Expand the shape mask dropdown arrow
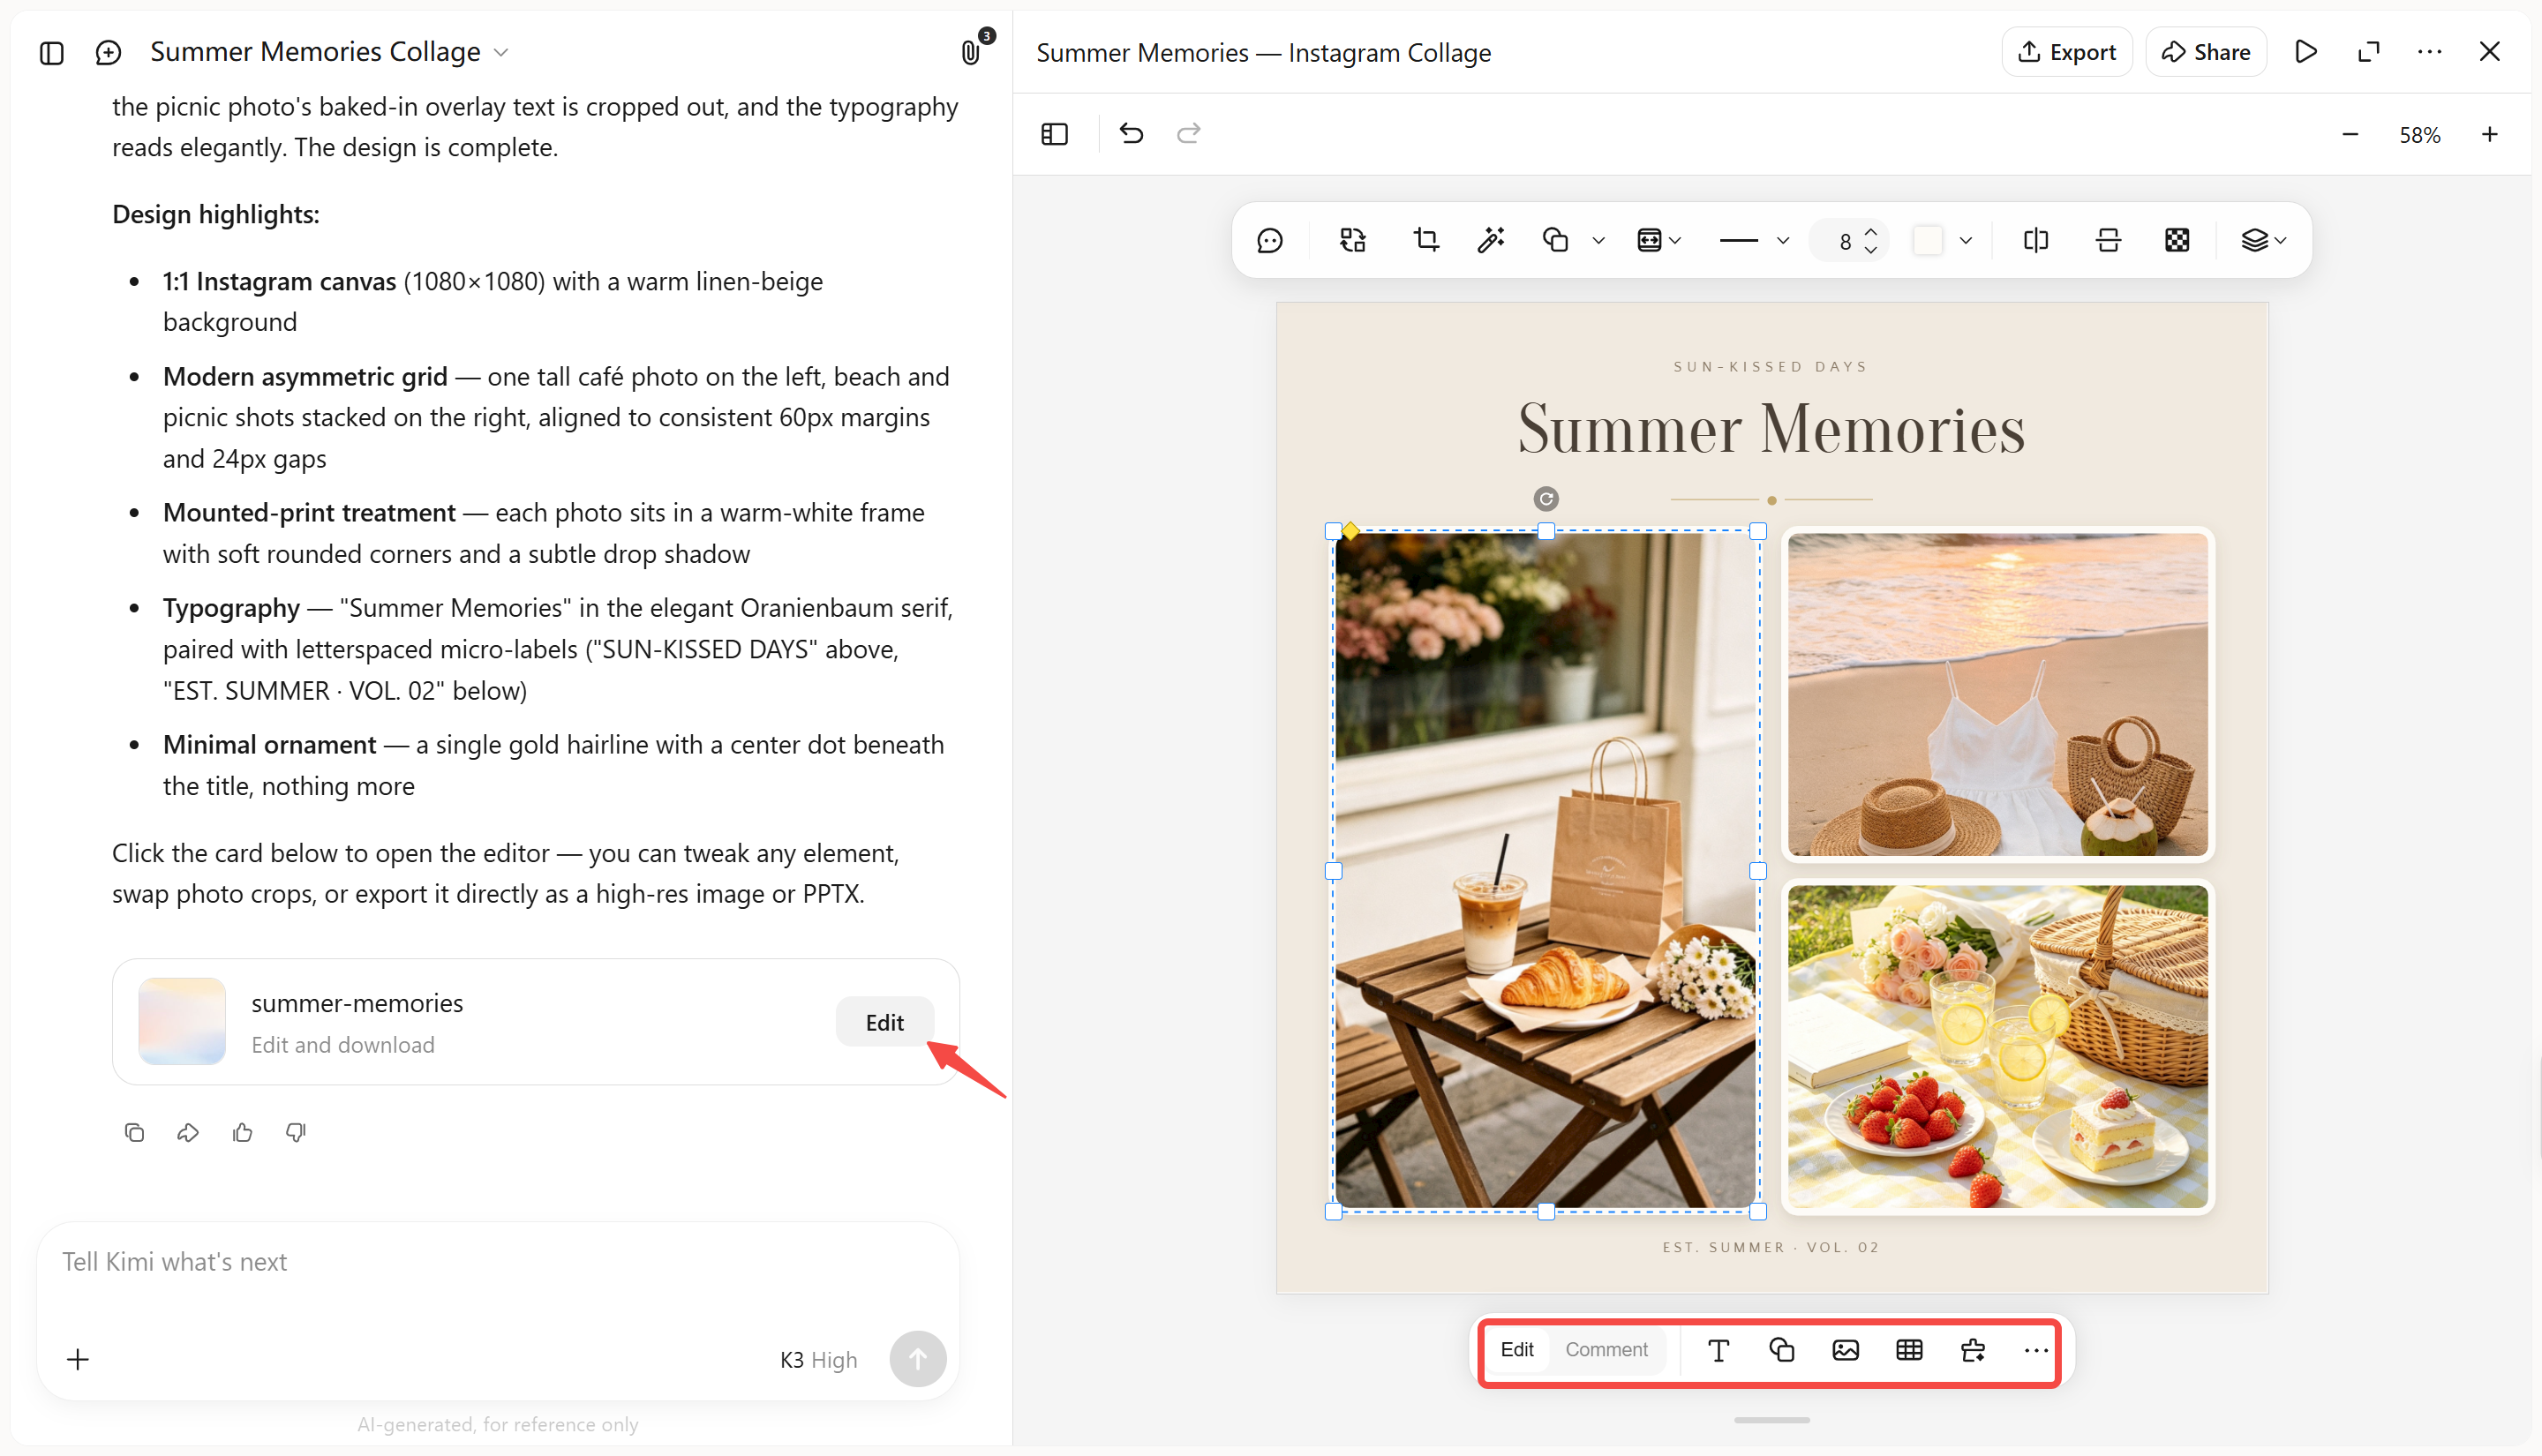The width and height of the screenshot is (2542, 1456). pyautogui.click(x=1598, y=241)
